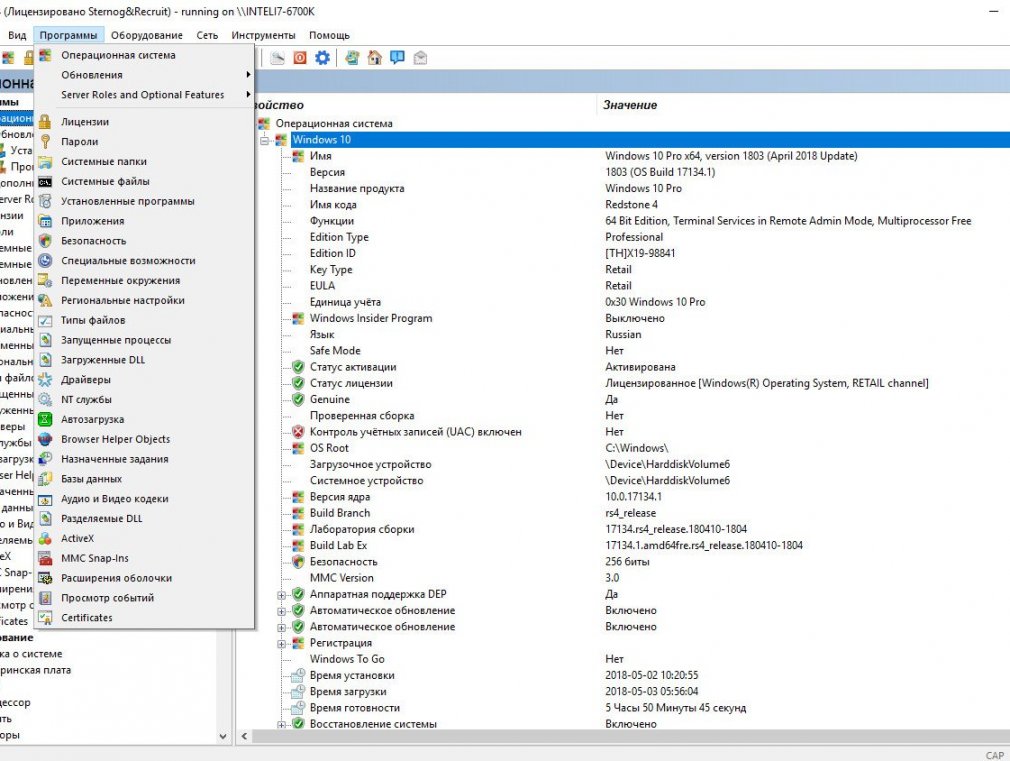This screenshot has height=761, width=1010.
Task: Select Разделяемые DLL menu entry
Action: click(144, 519)
